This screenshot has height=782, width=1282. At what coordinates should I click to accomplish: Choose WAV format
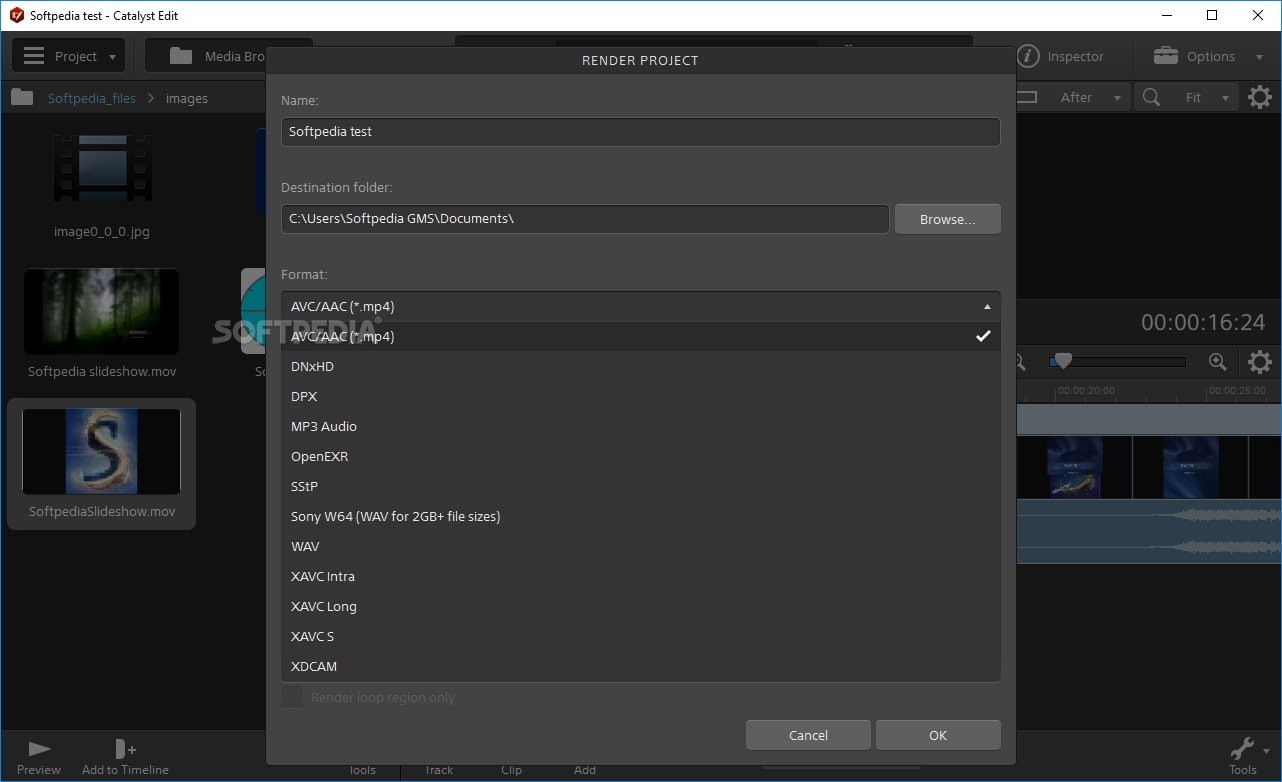tap(641, 546)
